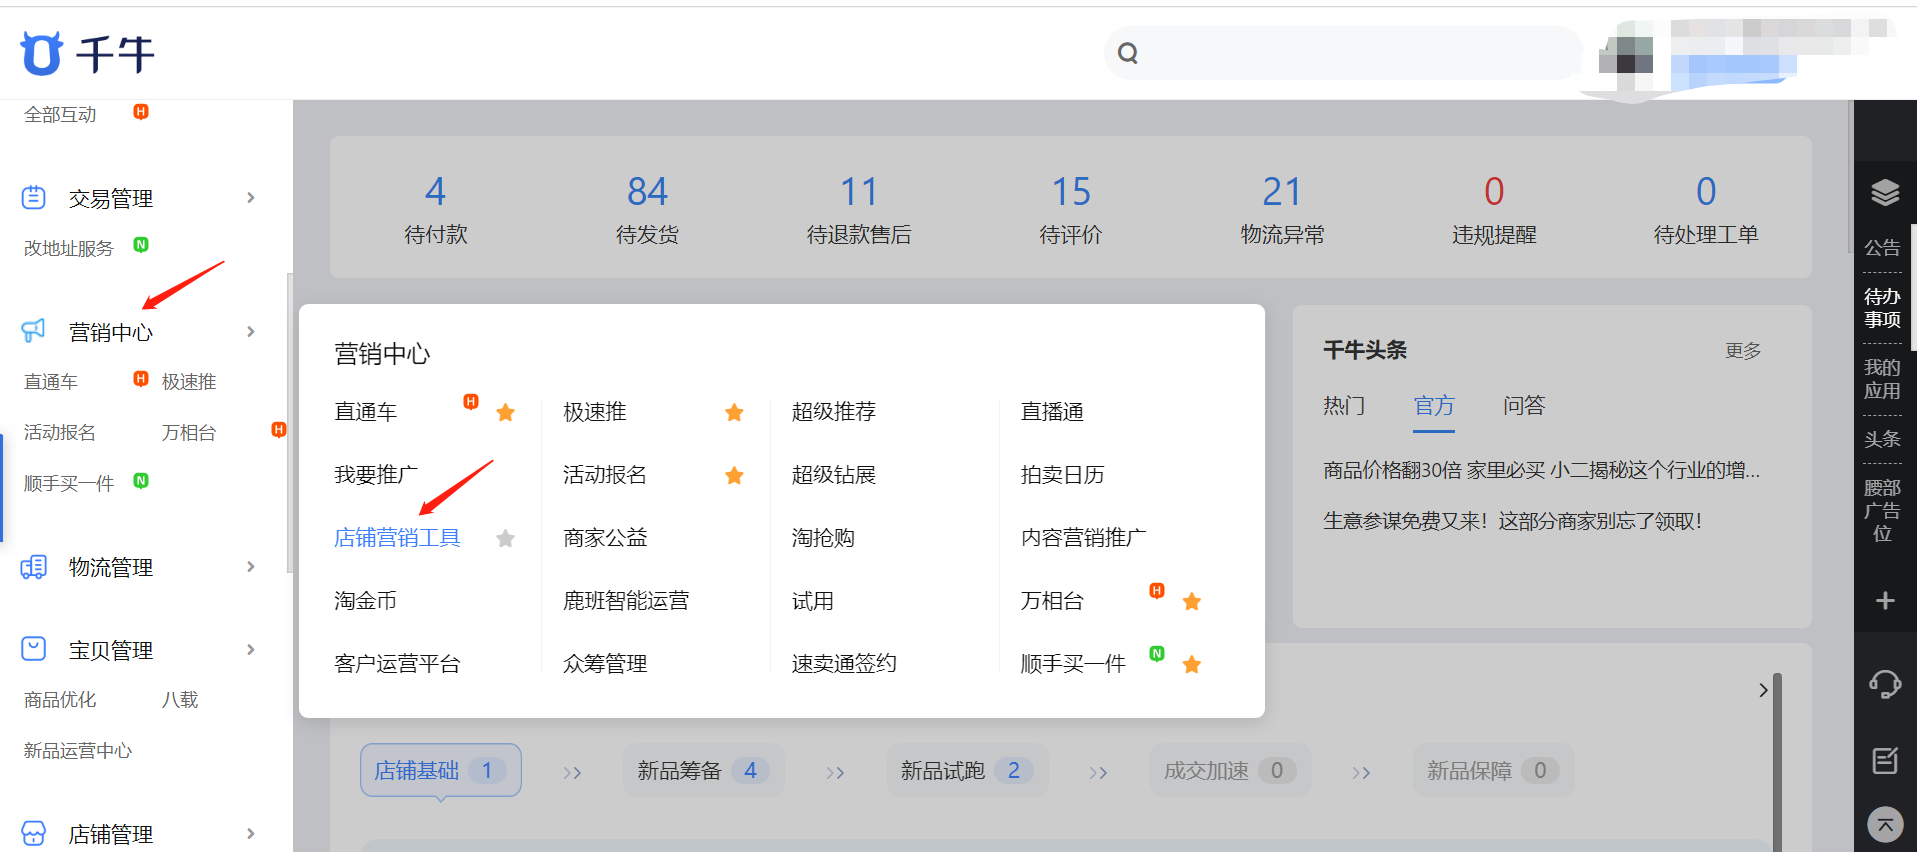Select the 店铺基础 stage tab
This screenshot has width=1917, height=852.
(440, 770)
